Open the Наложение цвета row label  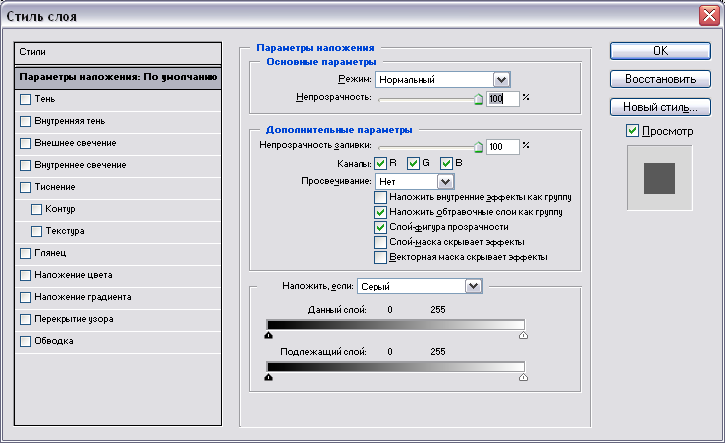[73, 275]
